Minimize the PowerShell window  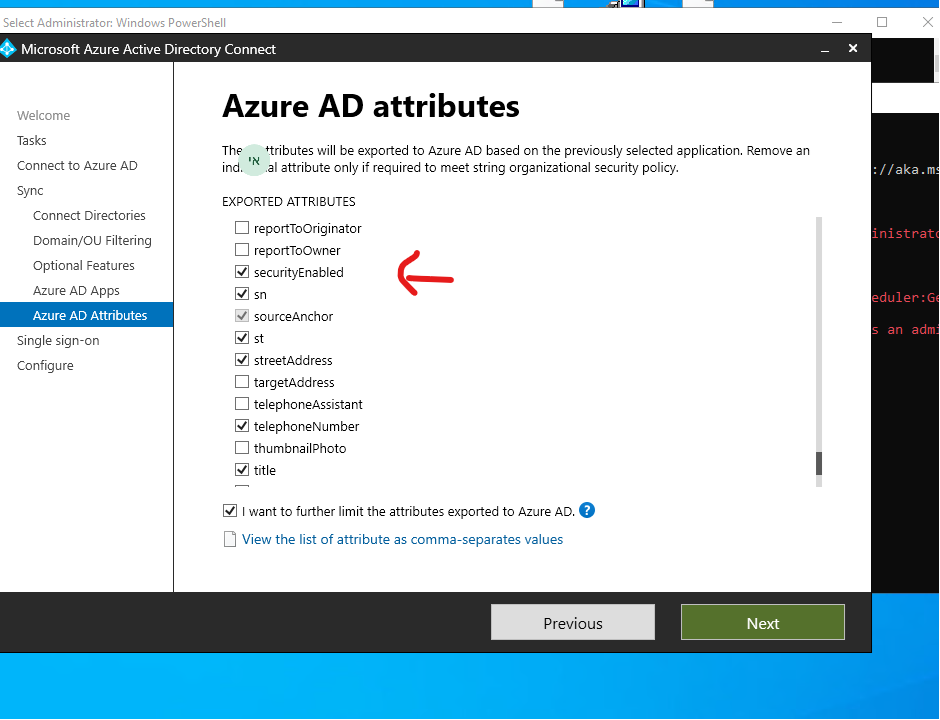[837, 22]
